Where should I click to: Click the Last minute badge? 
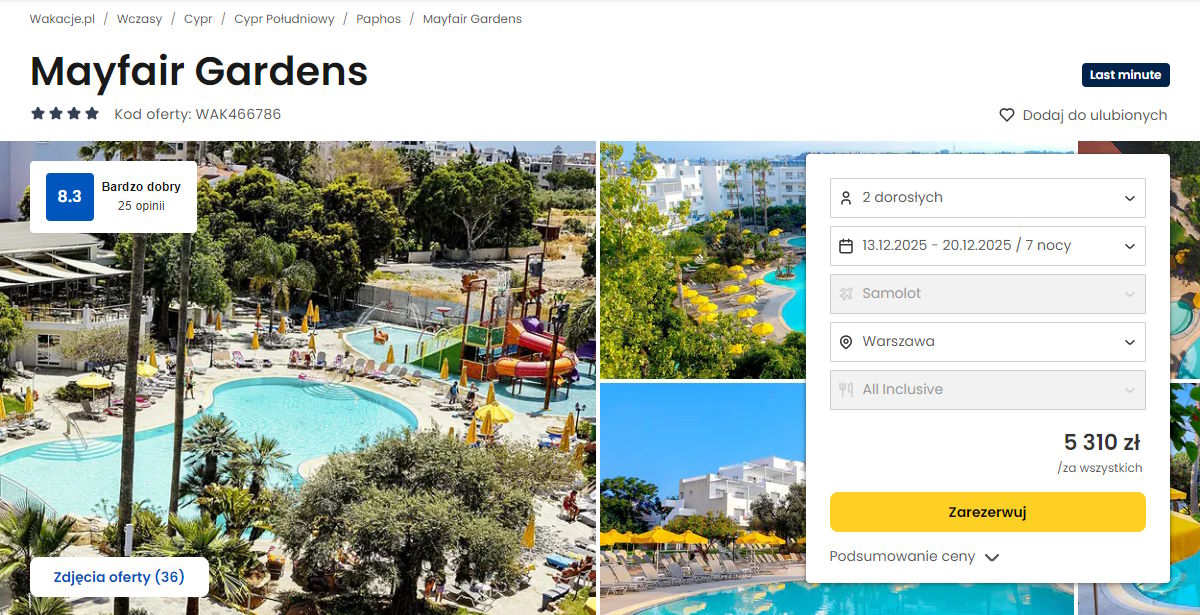pos(1126,75)
